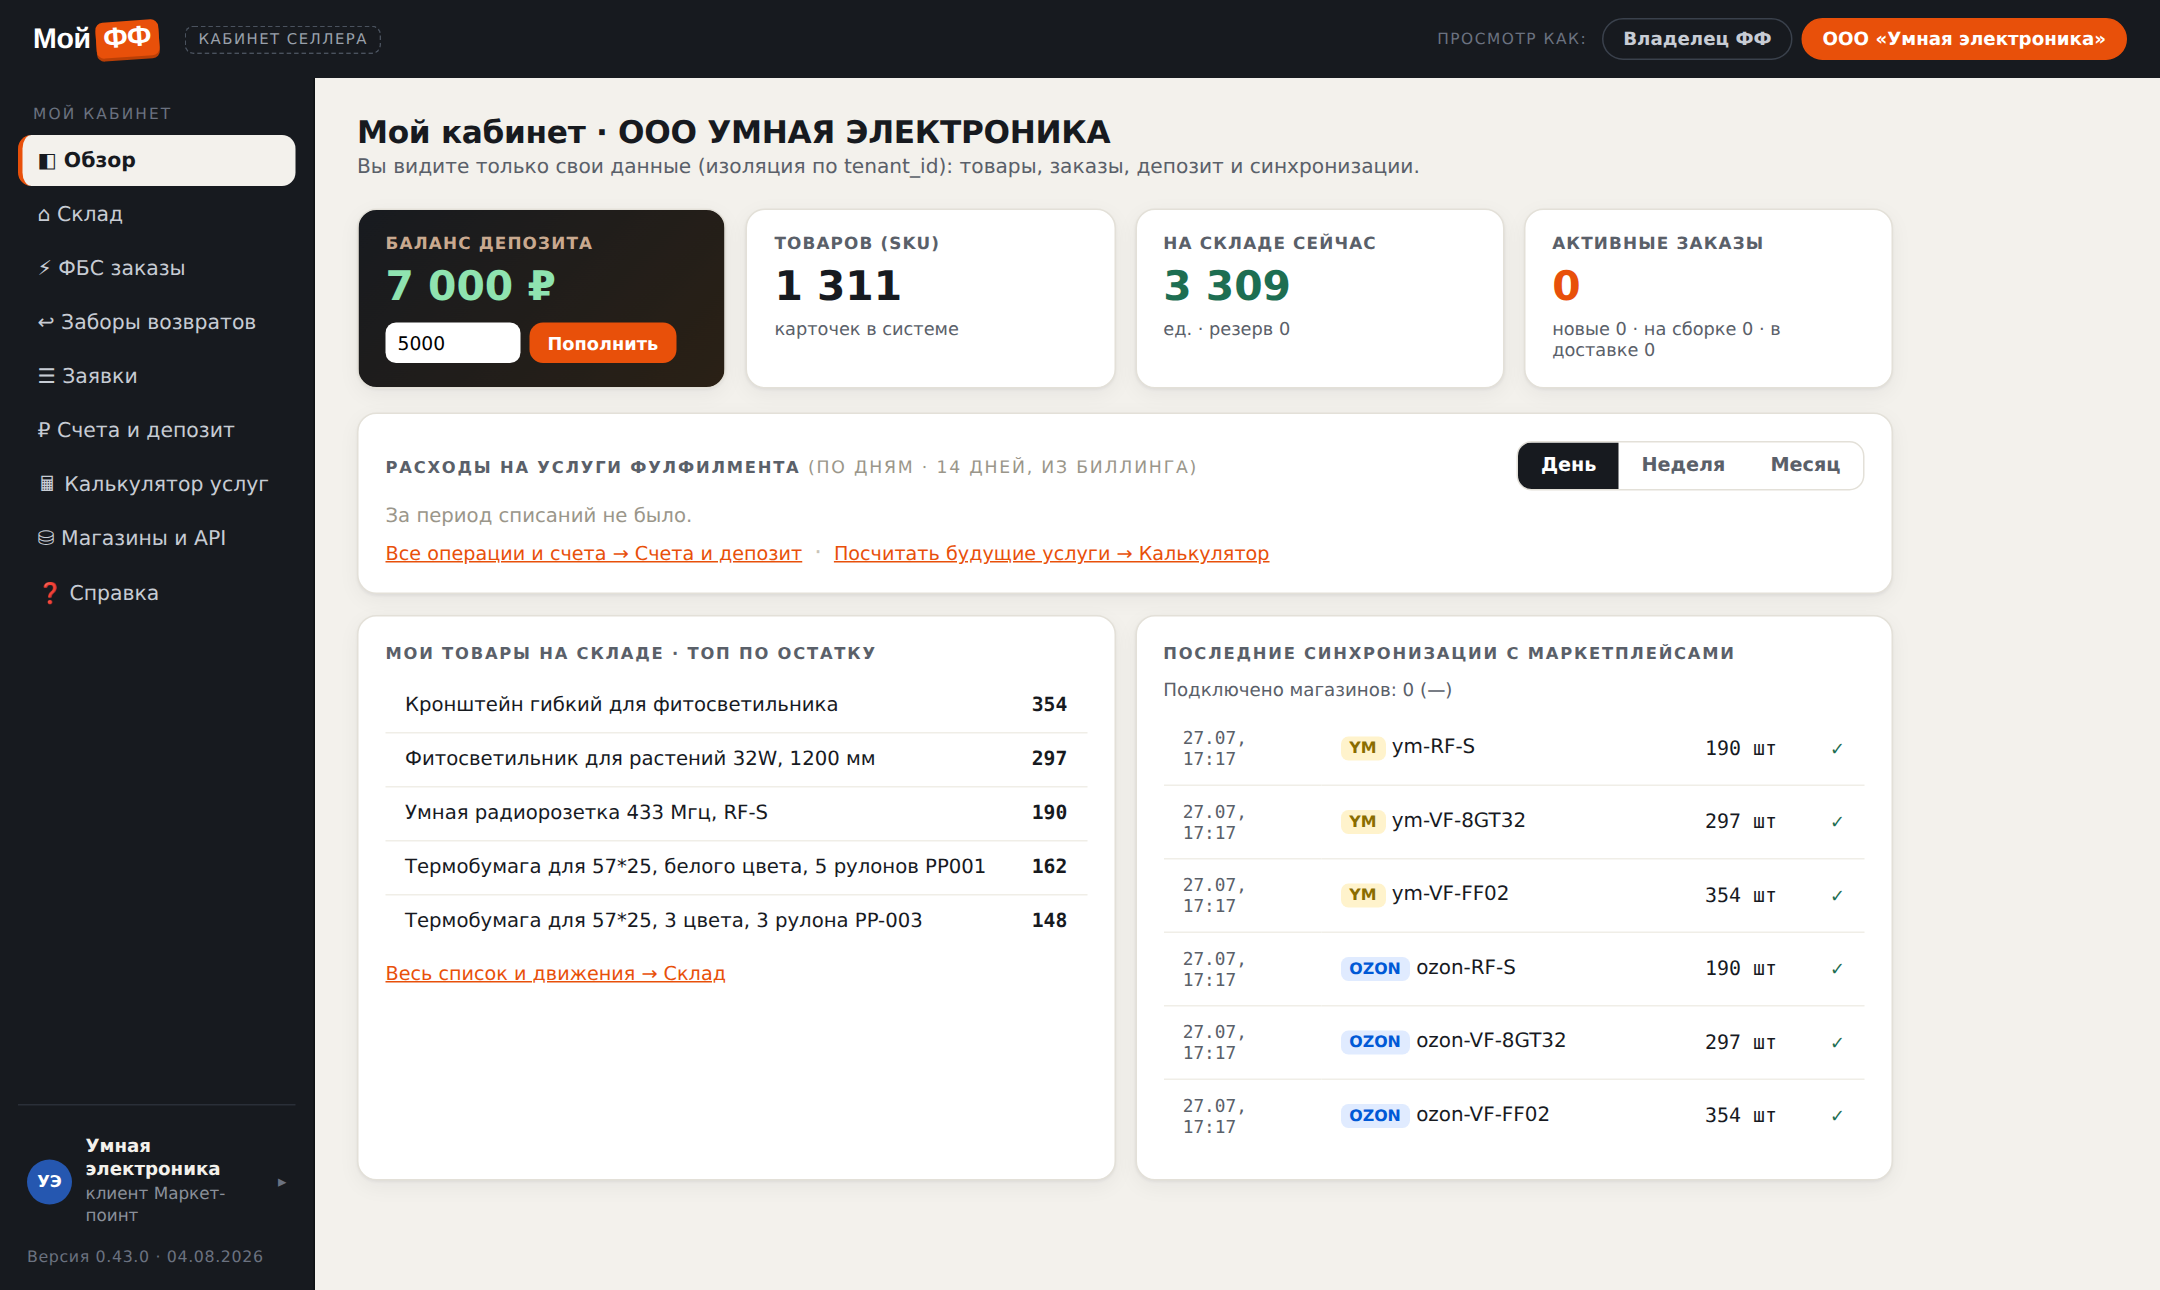The height and width of the screenshot is (1290, 2160).
Task: Select the Месяц period
Action: (1805, 465)
